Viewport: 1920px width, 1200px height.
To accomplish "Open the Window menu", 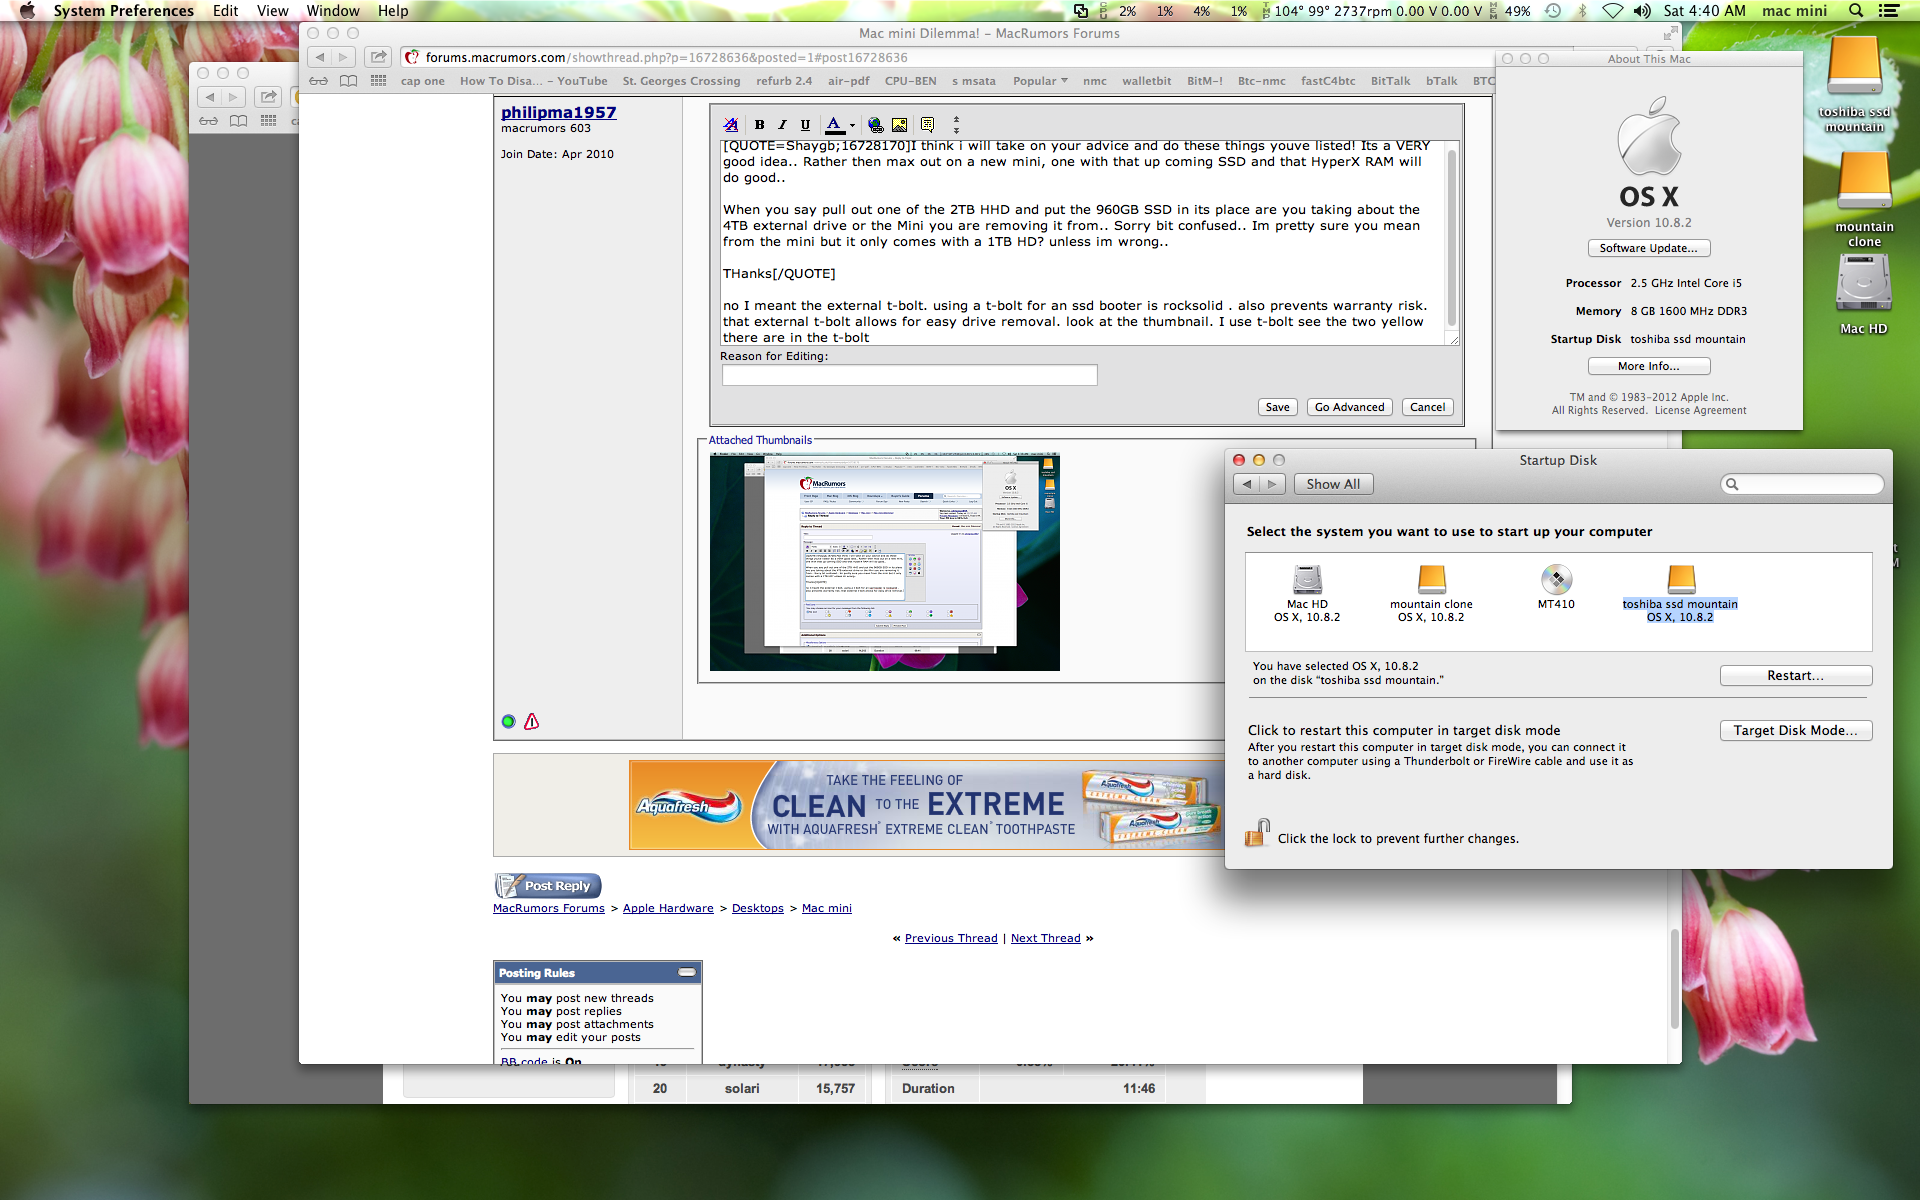I will coord(332,11).
